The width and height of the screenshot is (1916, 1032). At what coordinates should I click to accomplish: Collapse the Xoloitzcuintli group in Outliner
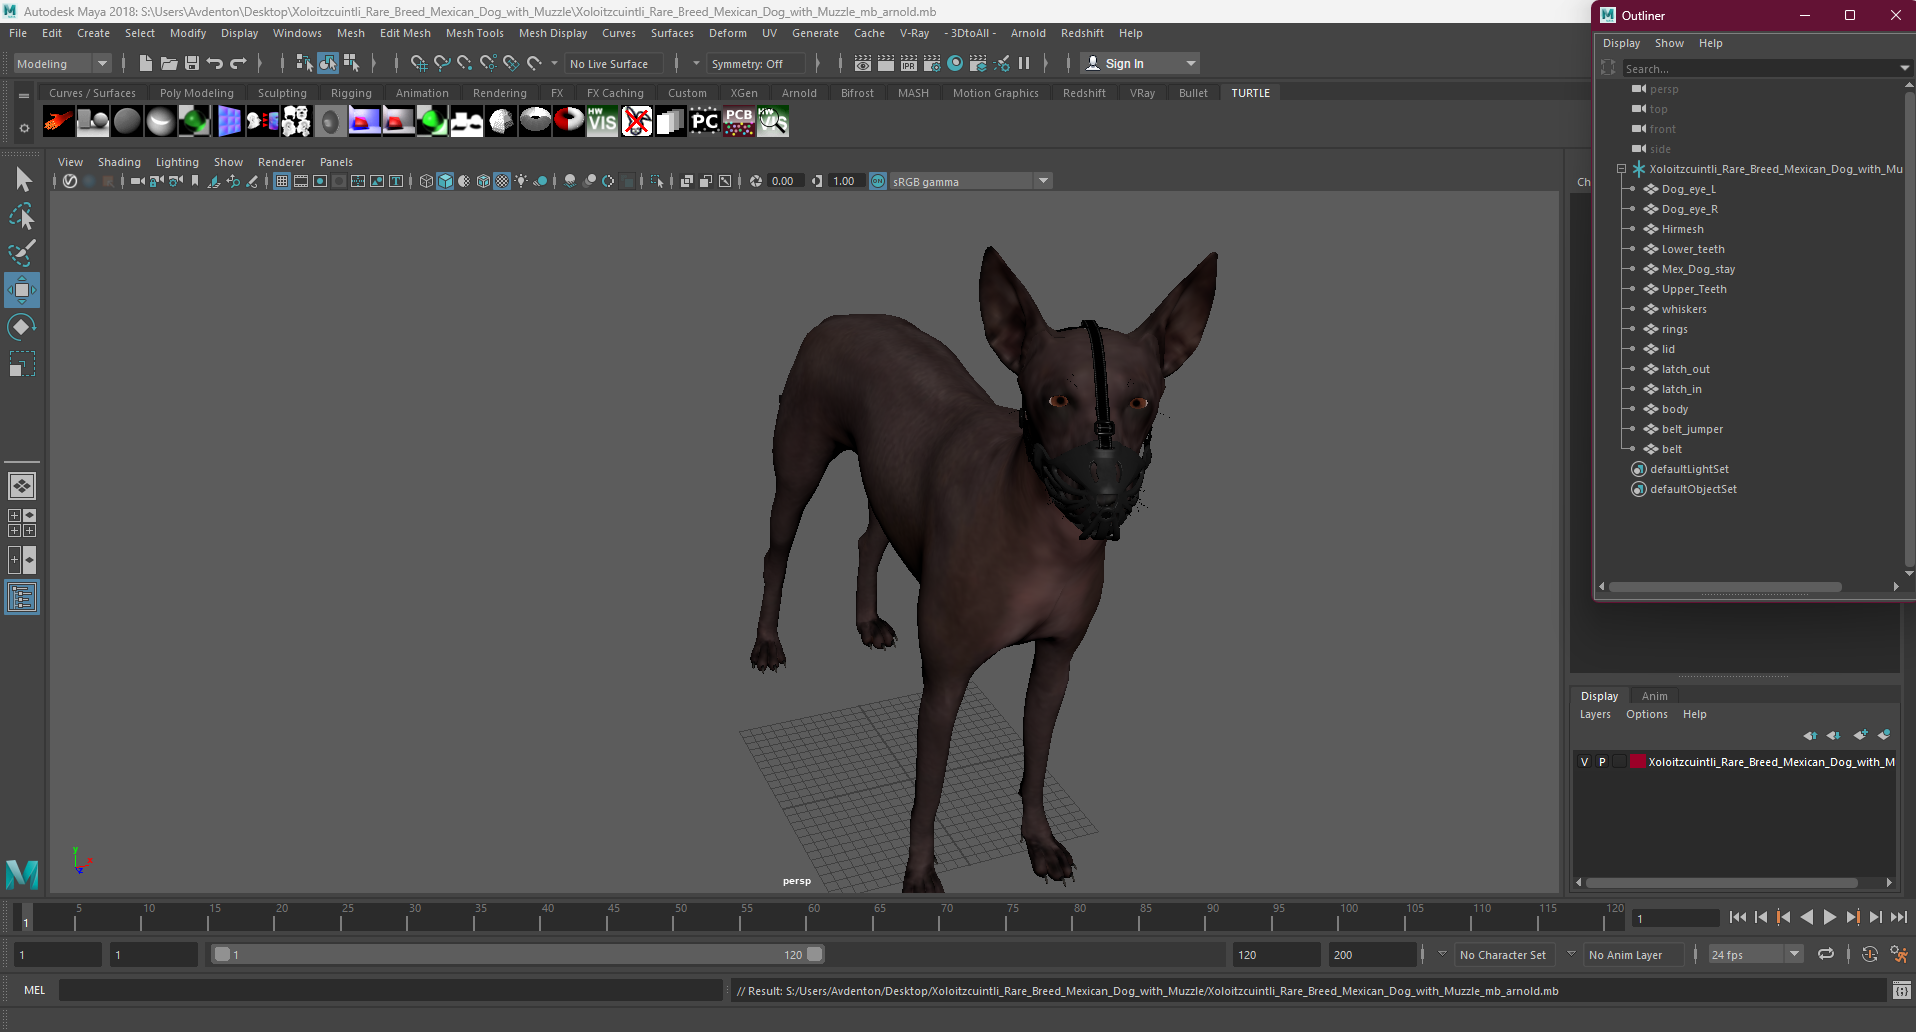click(x=1621, y=169)
